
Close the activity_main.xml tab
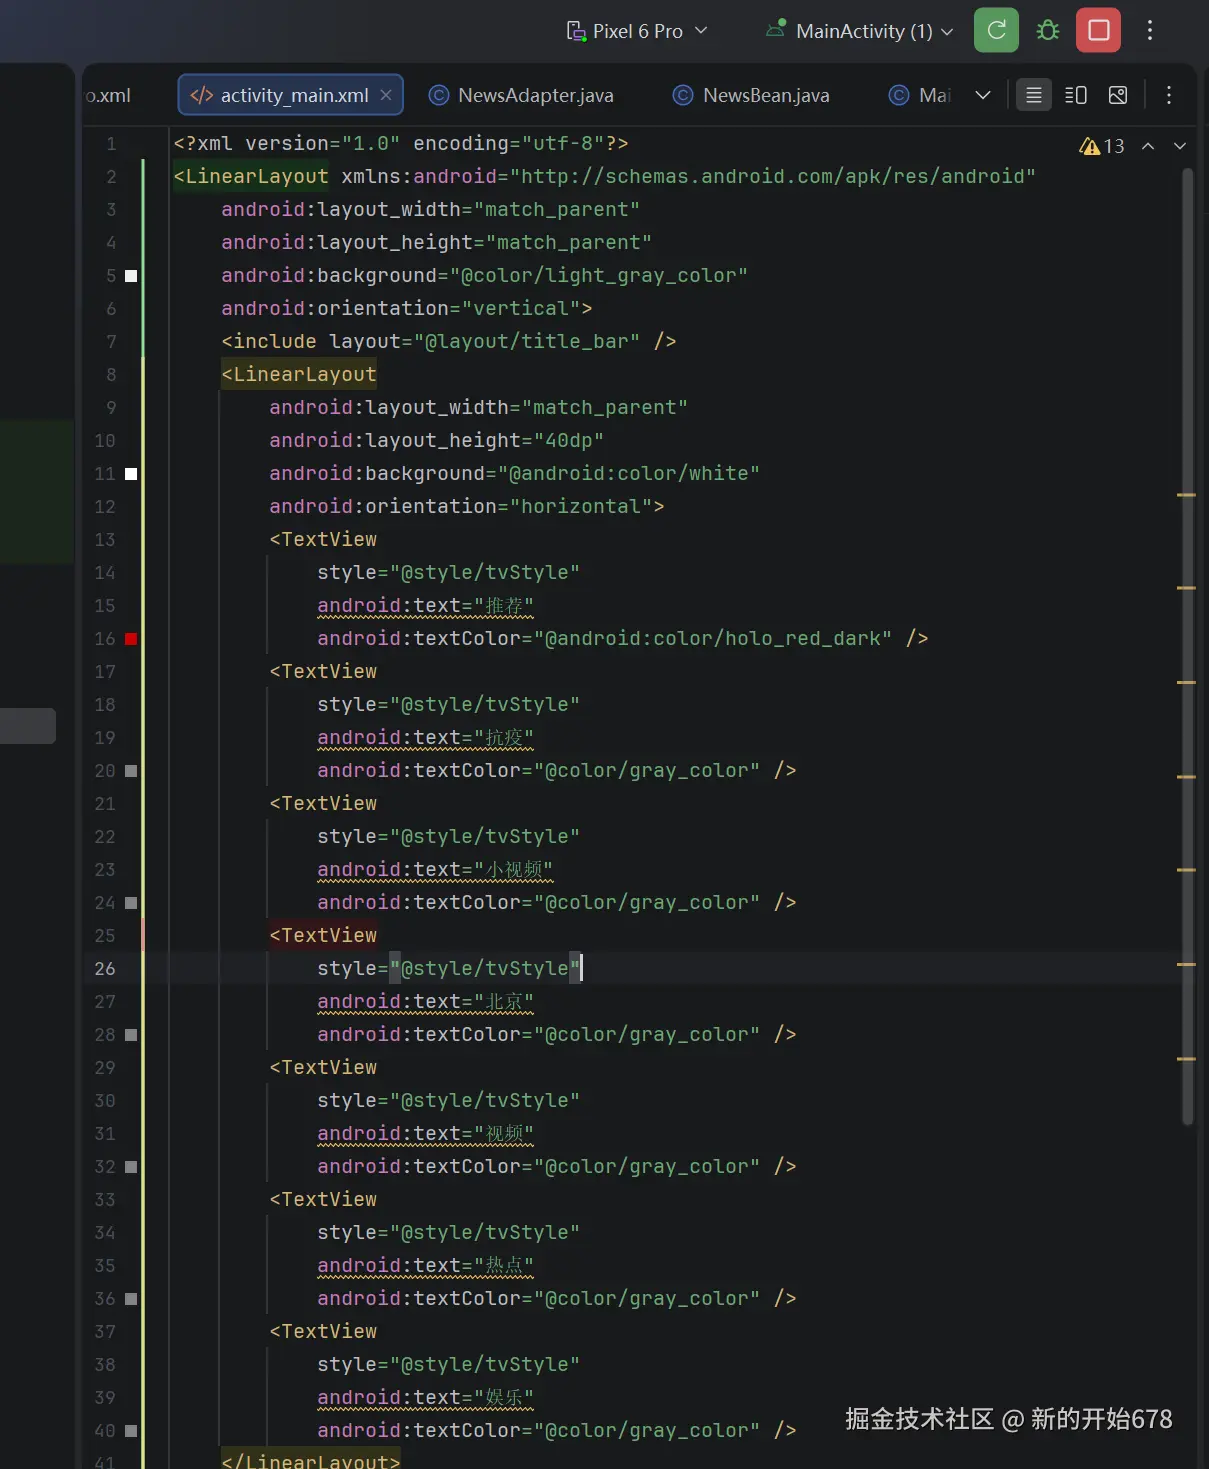click(x=386, y=95)
